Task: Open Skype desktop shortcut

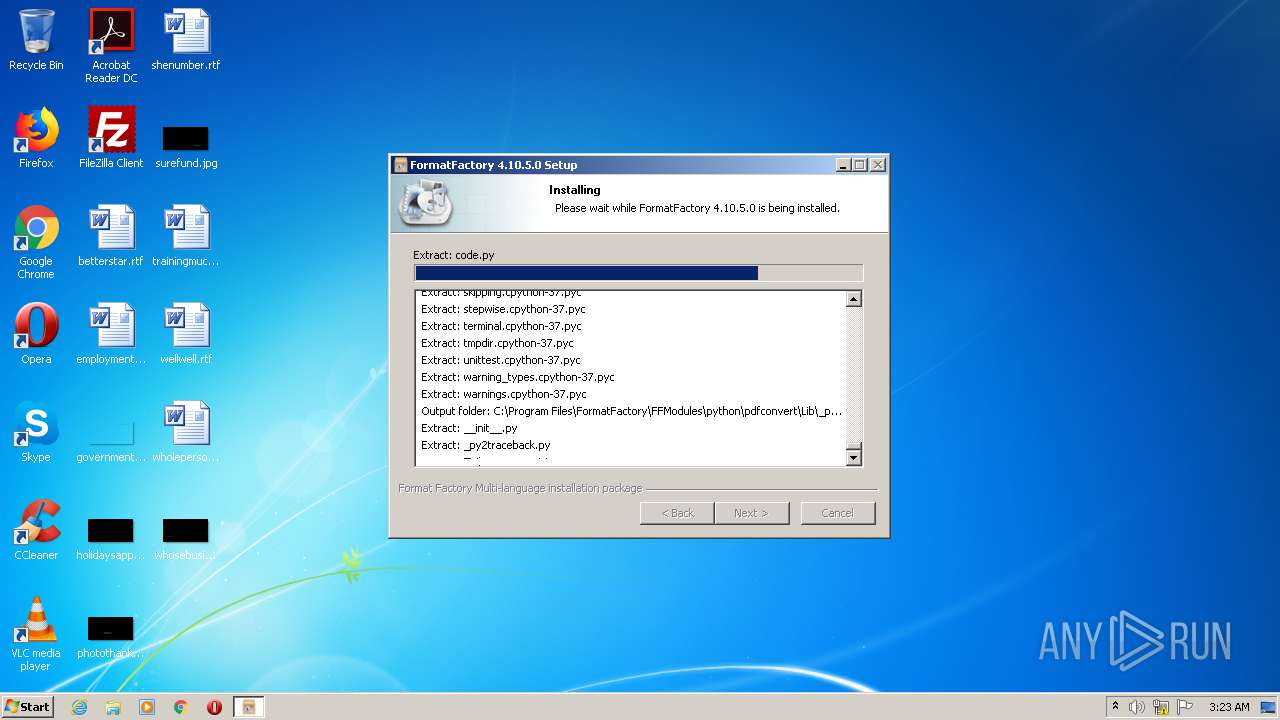Action: [x=36, y=432]
